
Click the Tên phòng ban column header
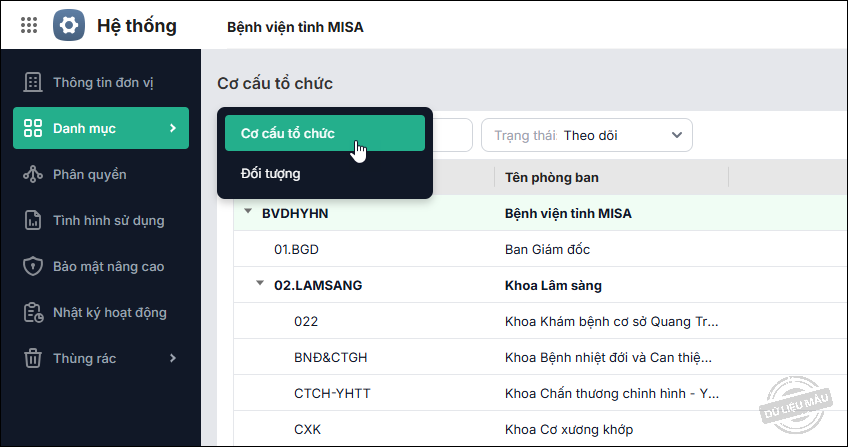tap(552, 178)
